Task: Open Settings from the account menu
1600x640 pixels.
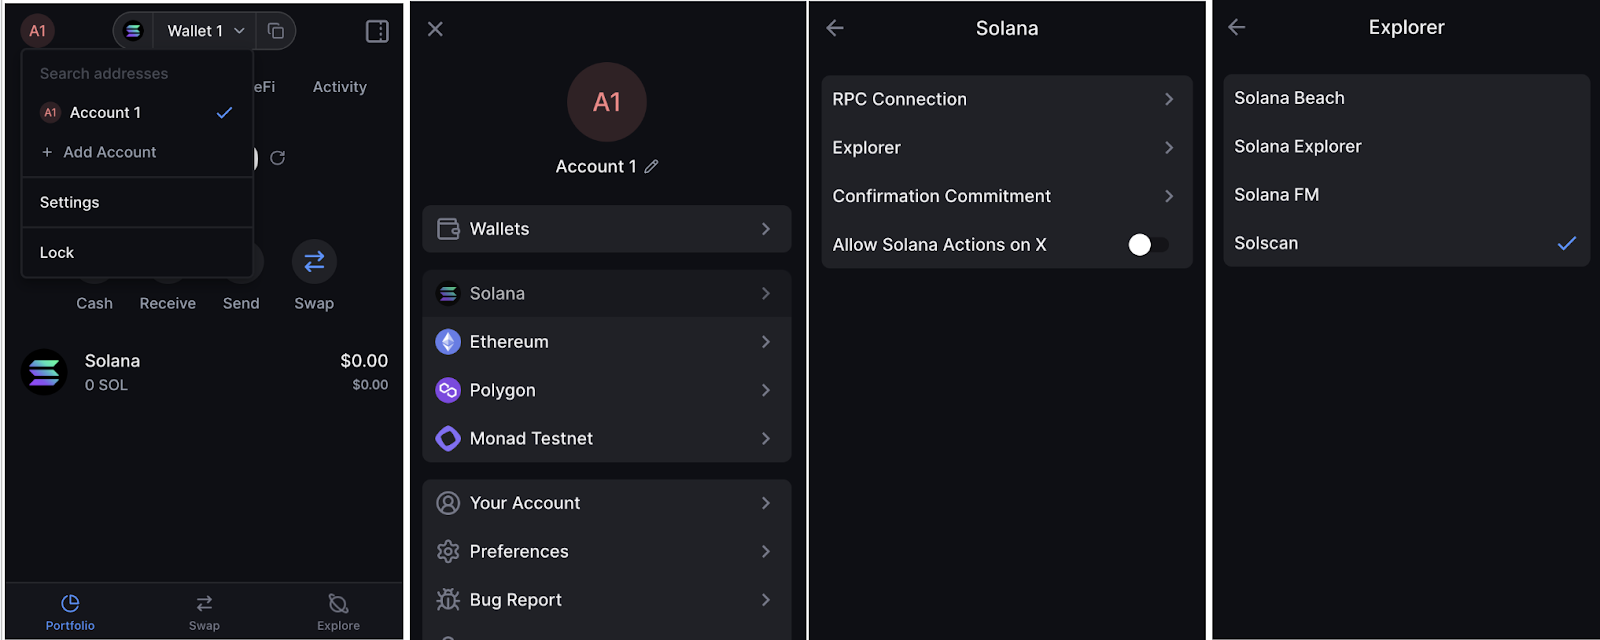Action: pos(137,202)
